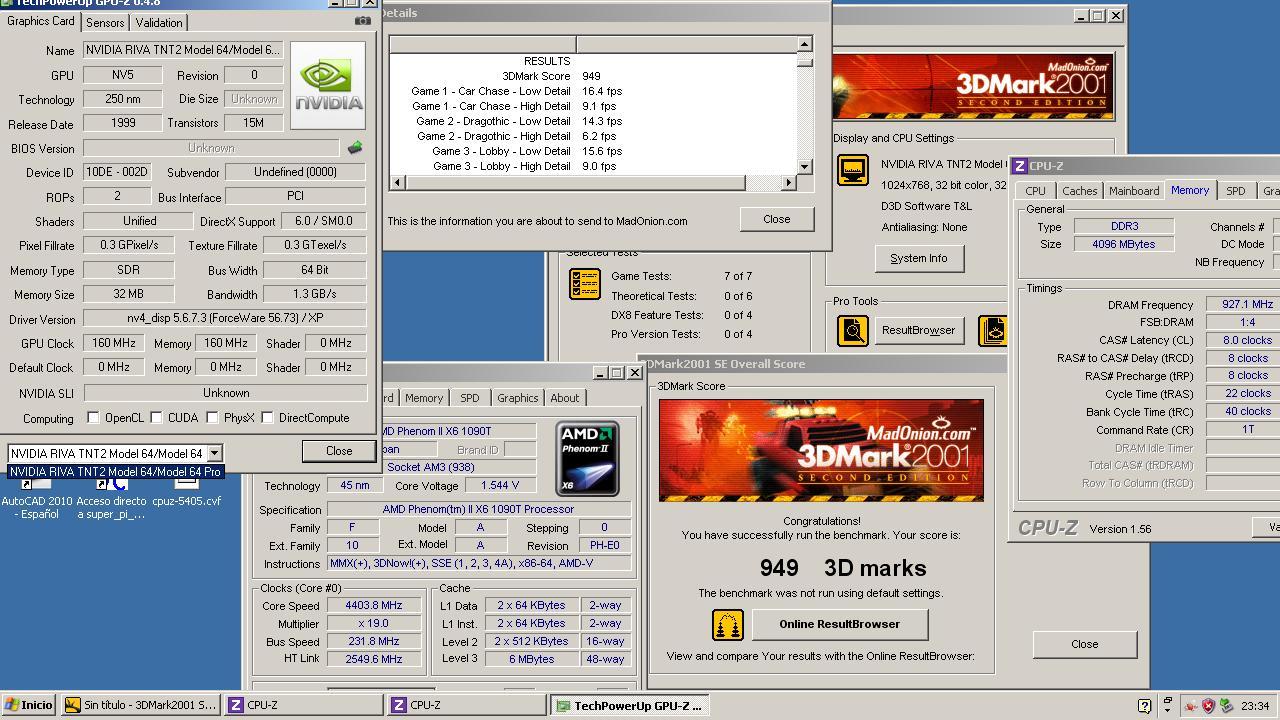
Task: Click magnifier icon next to ResultBrowser button
Action: point(852,330)
